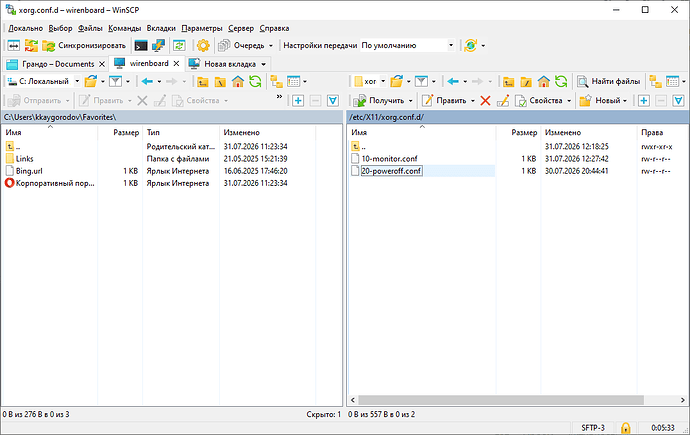Click the Compare Directories icon in main toolbar

point(14,45)
